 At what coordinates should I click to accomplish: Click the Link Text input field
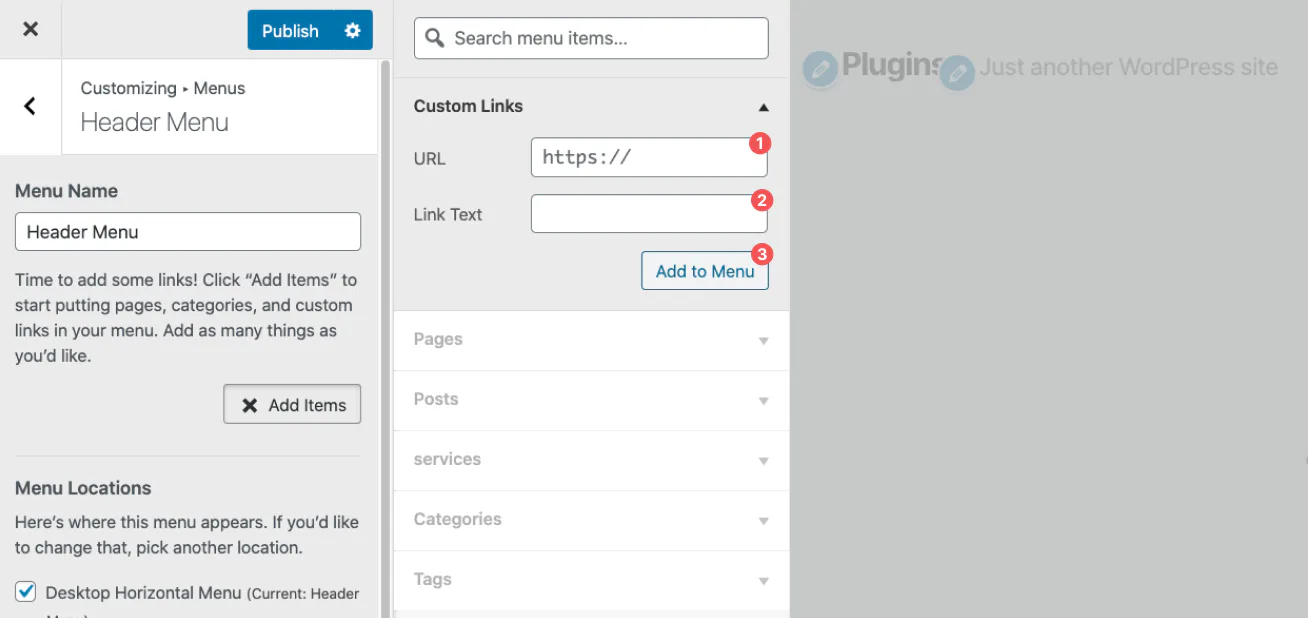point(649,214)
